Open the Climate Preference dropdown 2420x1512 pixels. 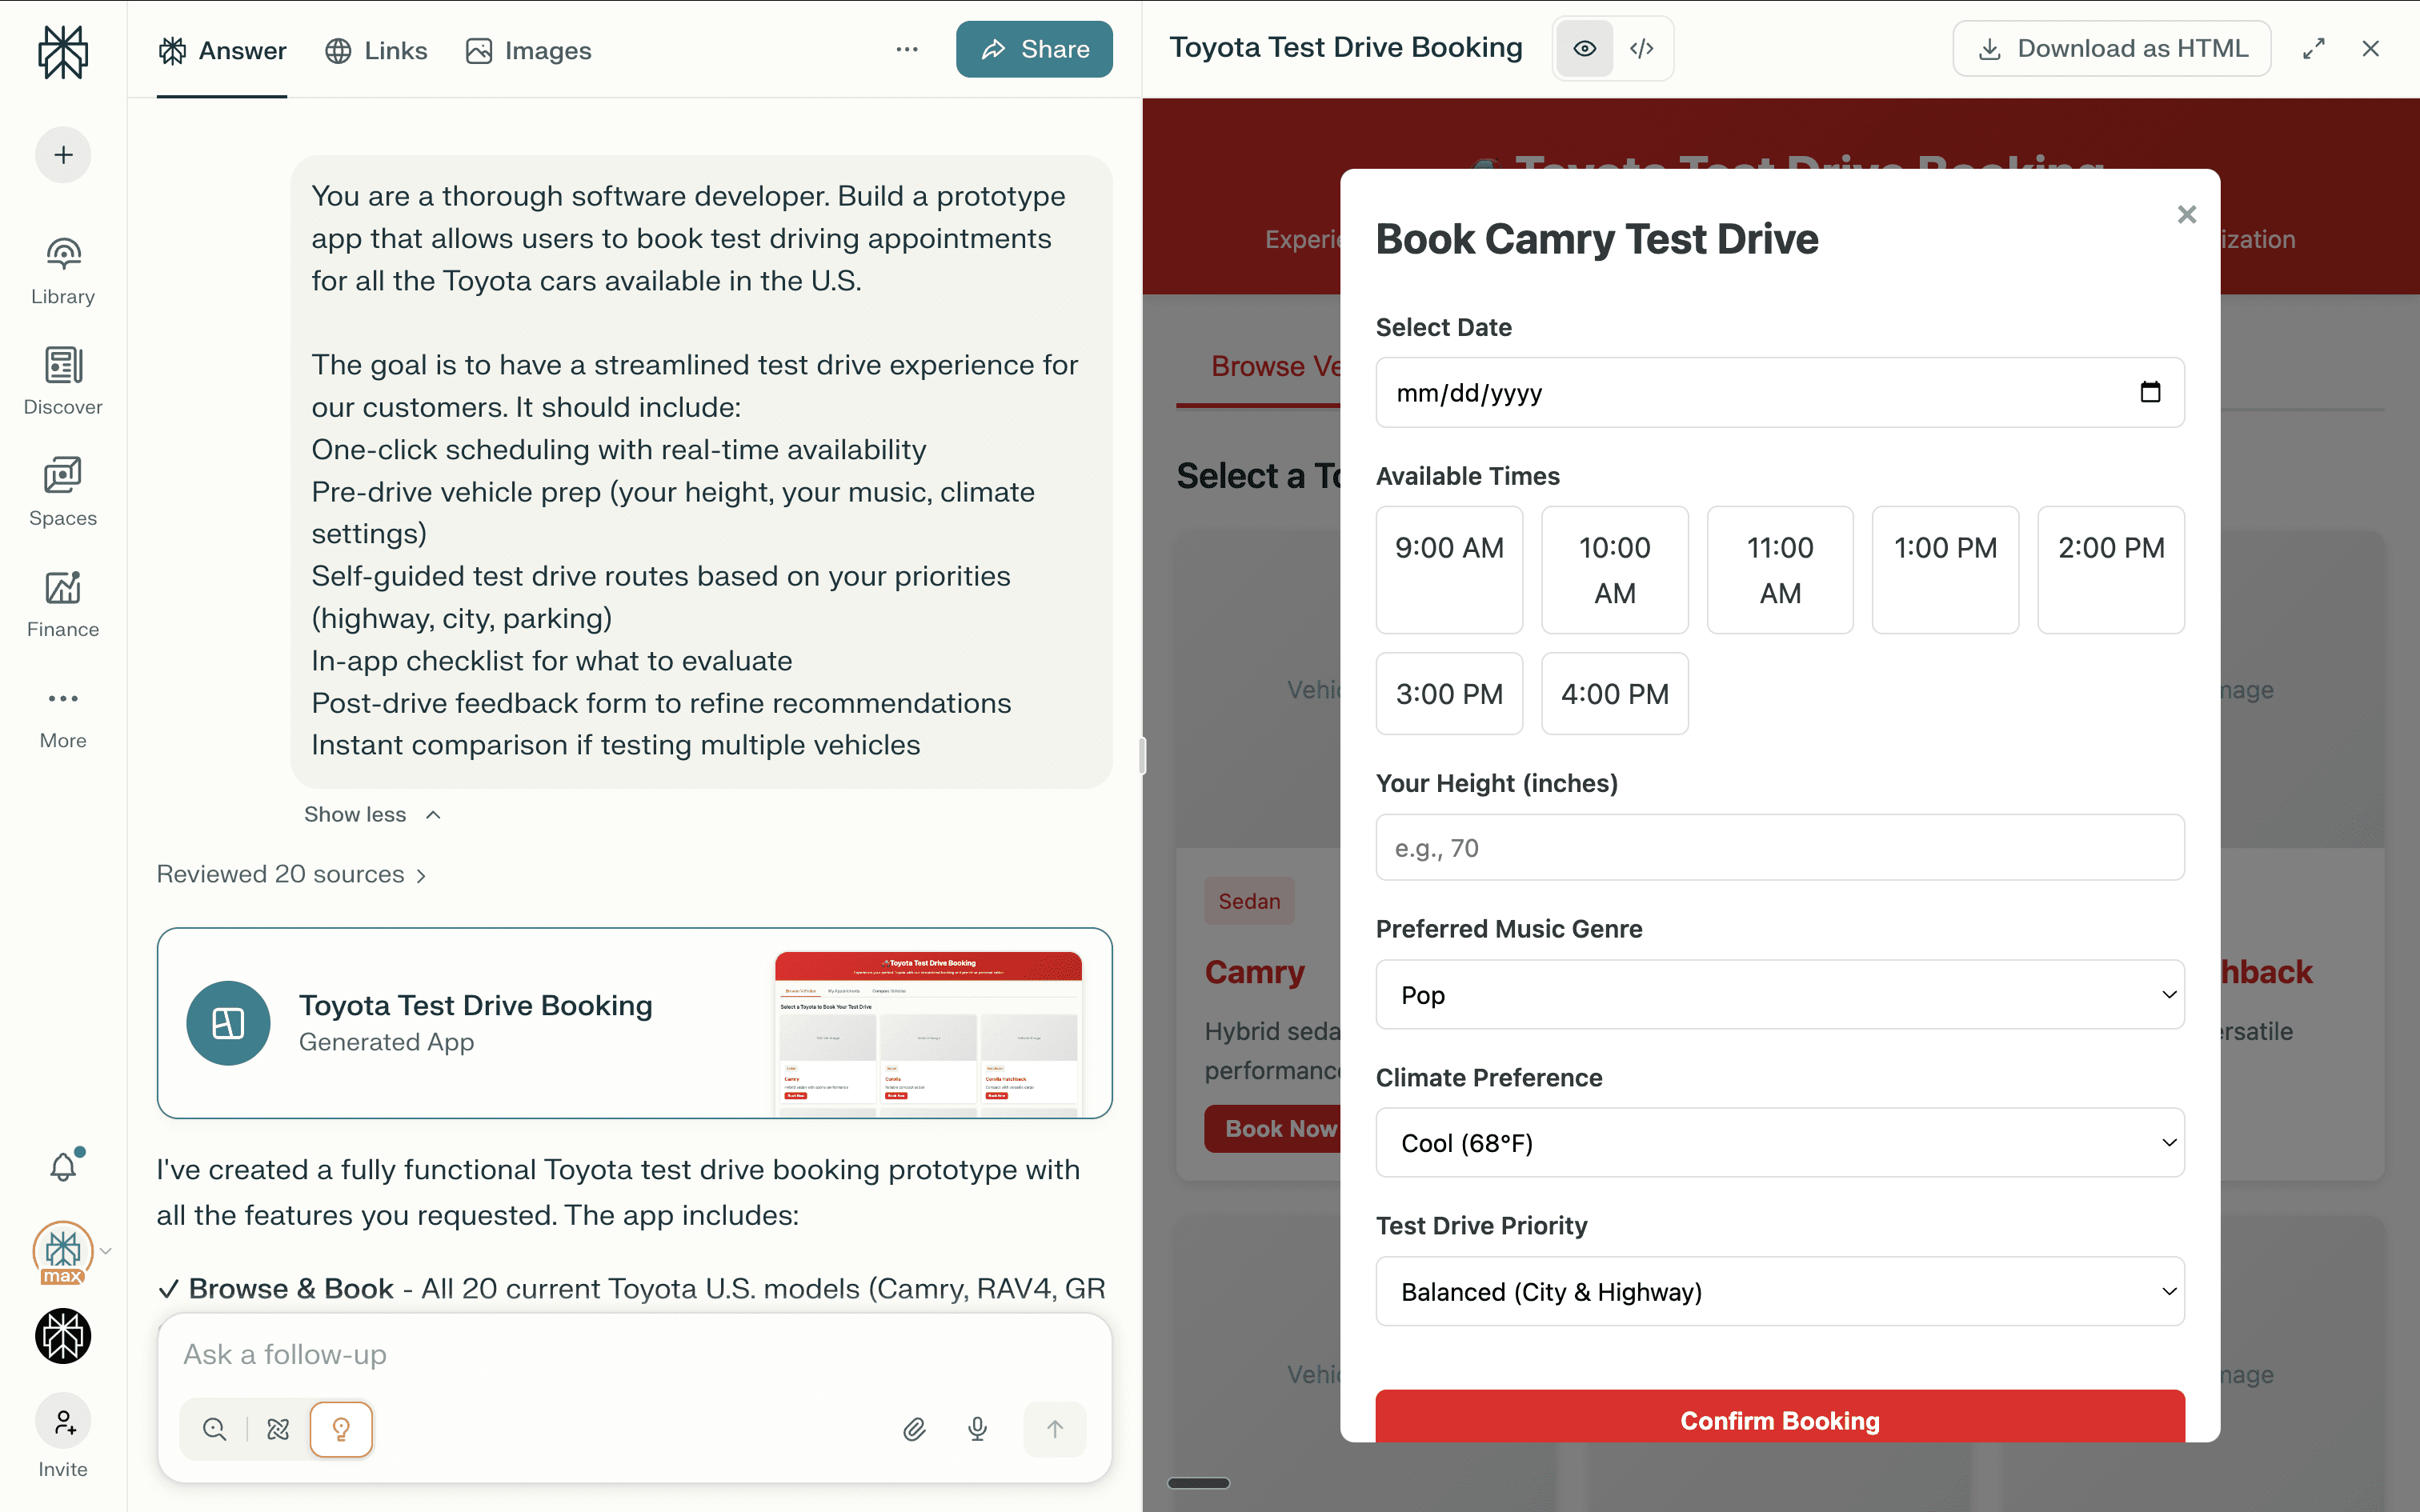[x=1779, y=1142]
